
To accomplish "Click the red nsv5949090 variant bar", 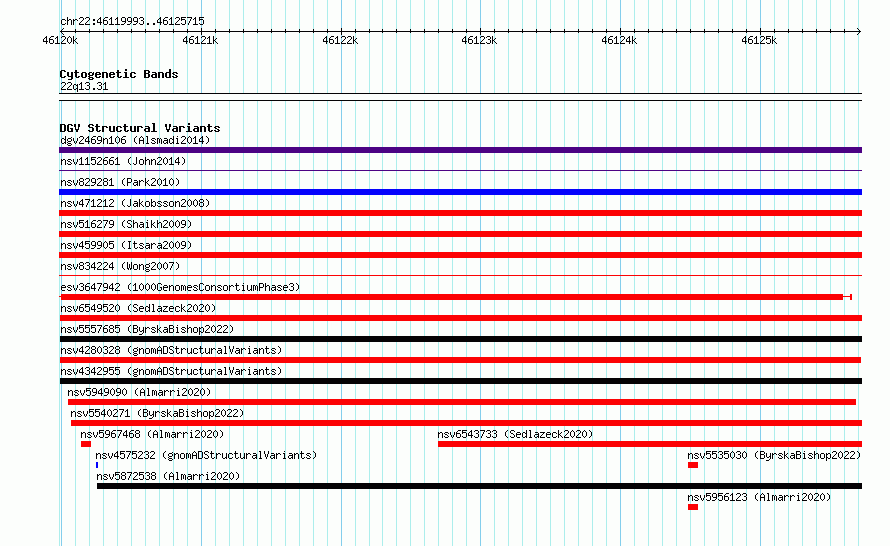I will click(x=461, y=402).
